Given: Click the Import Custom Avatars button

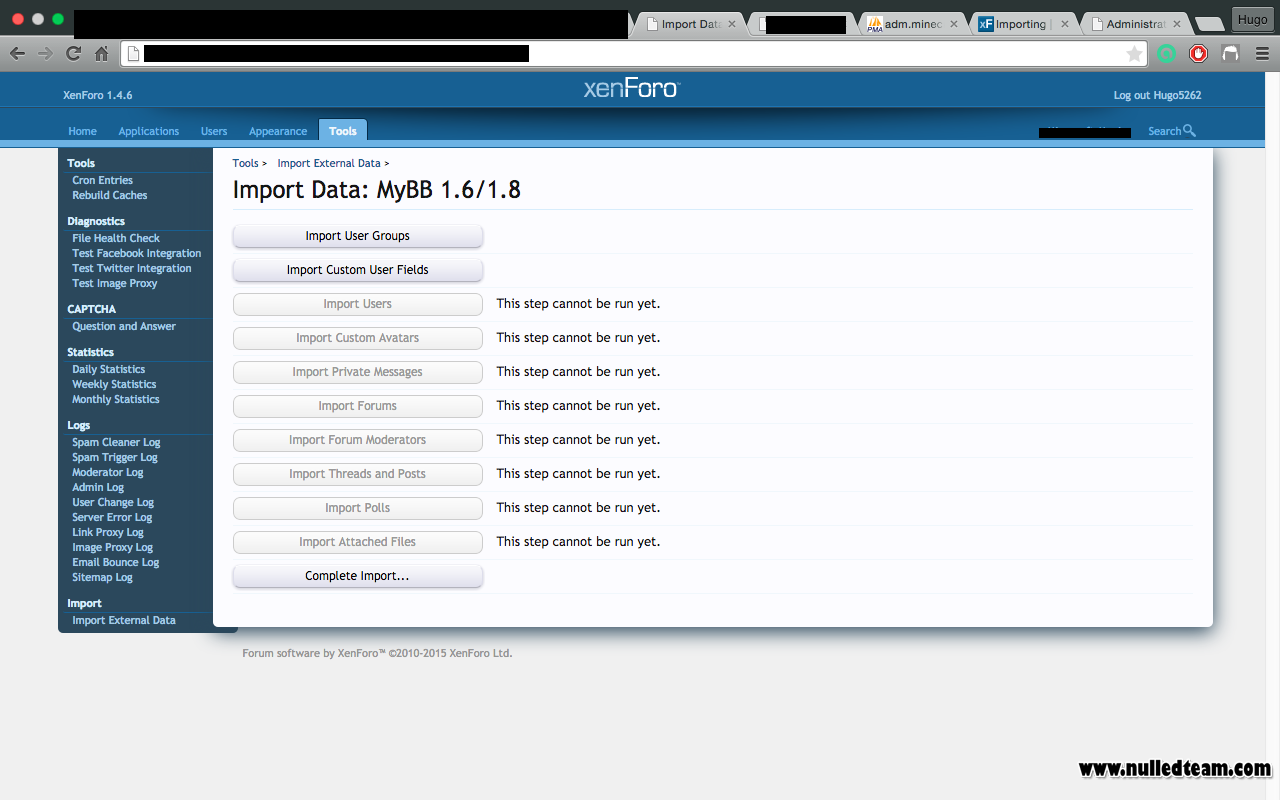Looking at the screenshot, I should [x=358, y=338].
